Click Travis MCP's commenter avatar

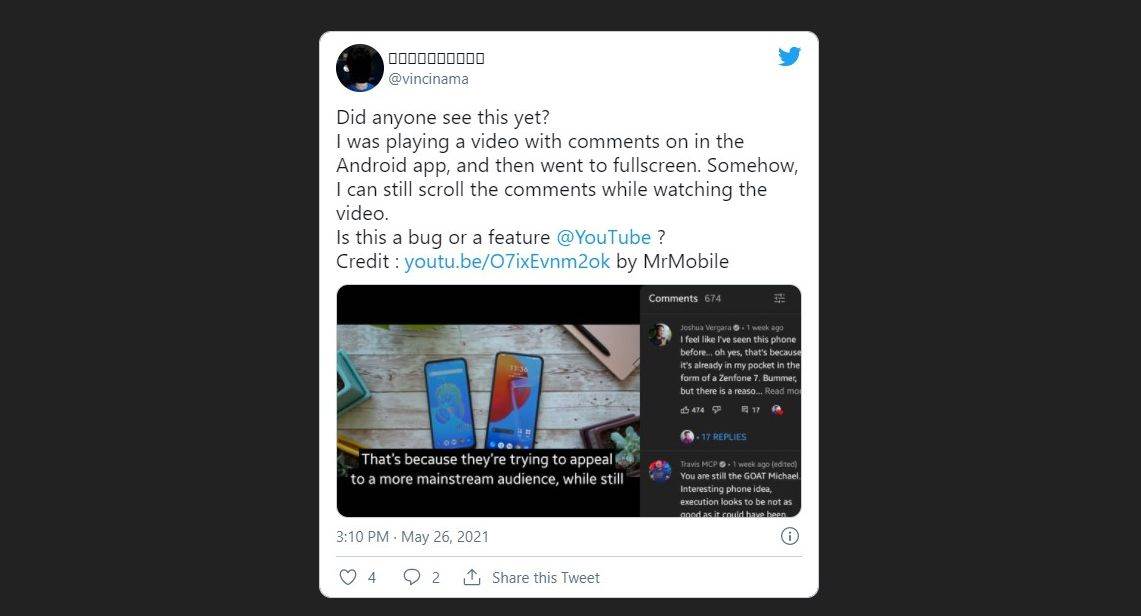[x=660, y=470]
